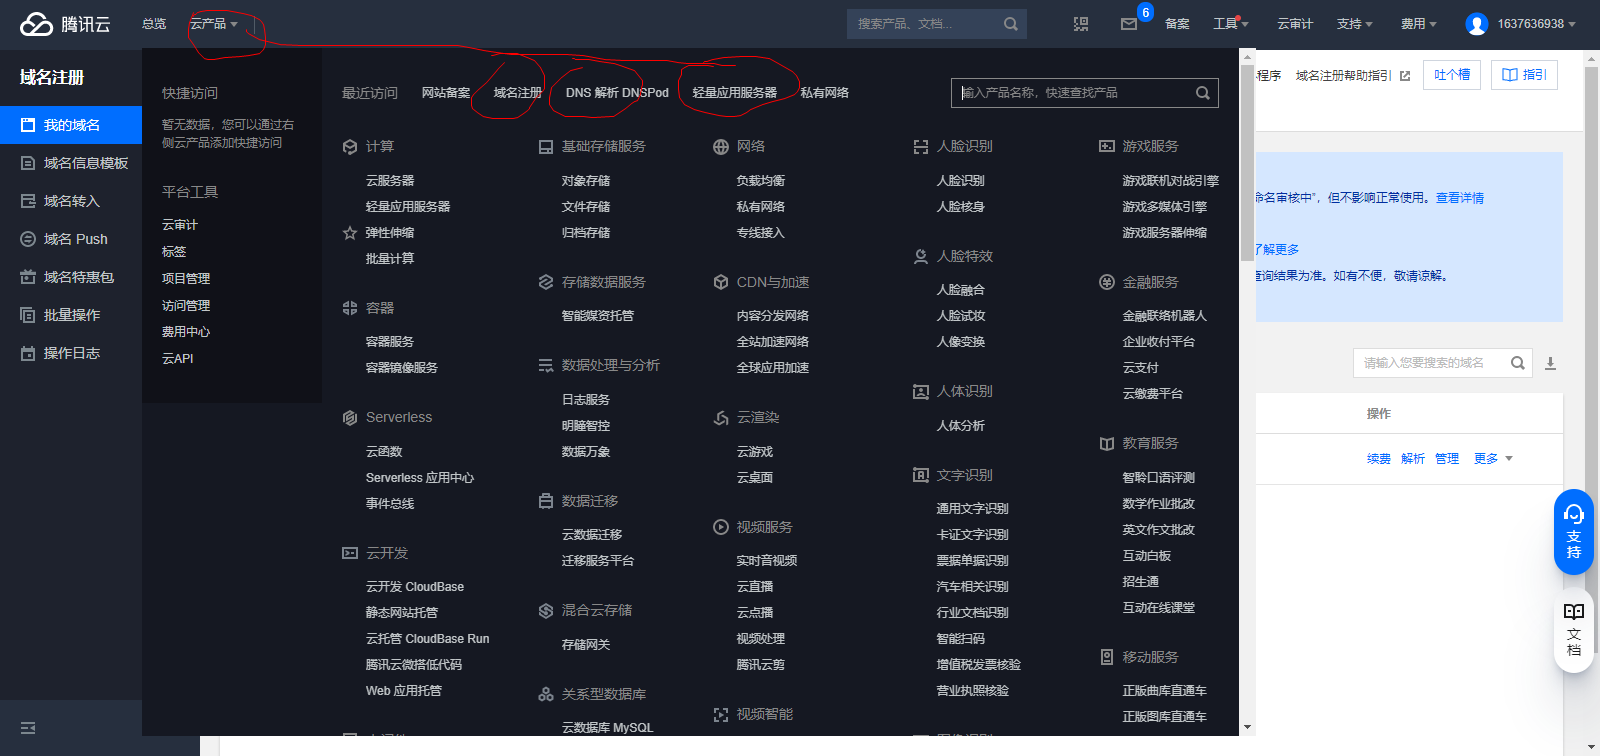Click 解析 action link
Image resolution: width=1600 pixels, height=756 pixels.
1413,459
